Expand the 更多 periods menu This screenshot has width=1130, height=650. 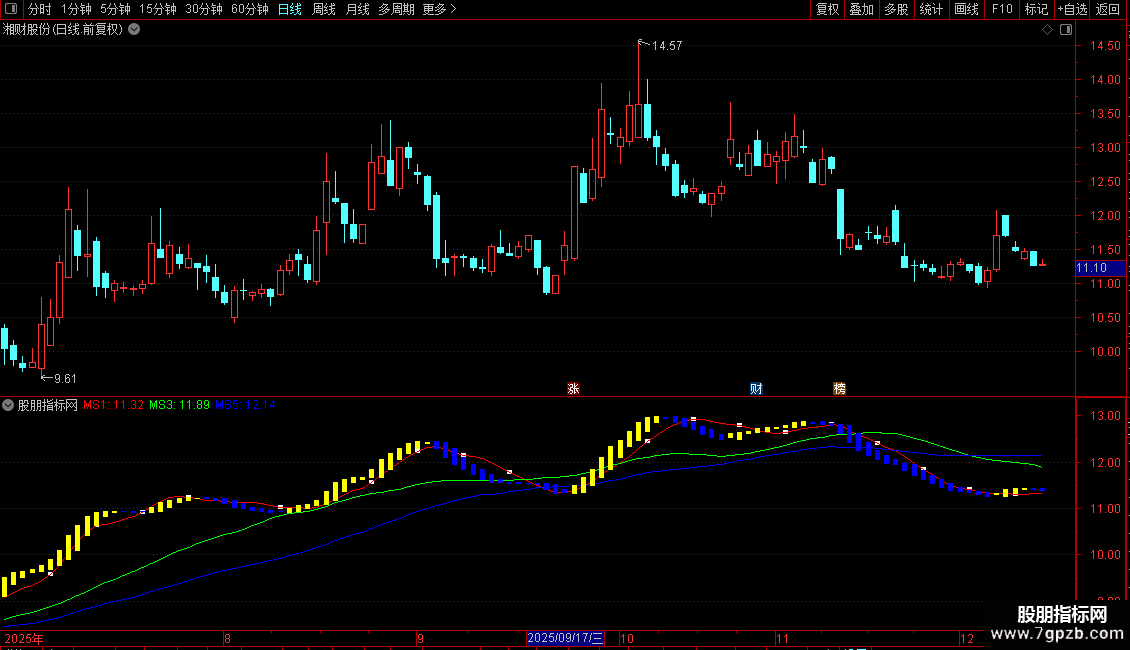[x=440, y=9]
